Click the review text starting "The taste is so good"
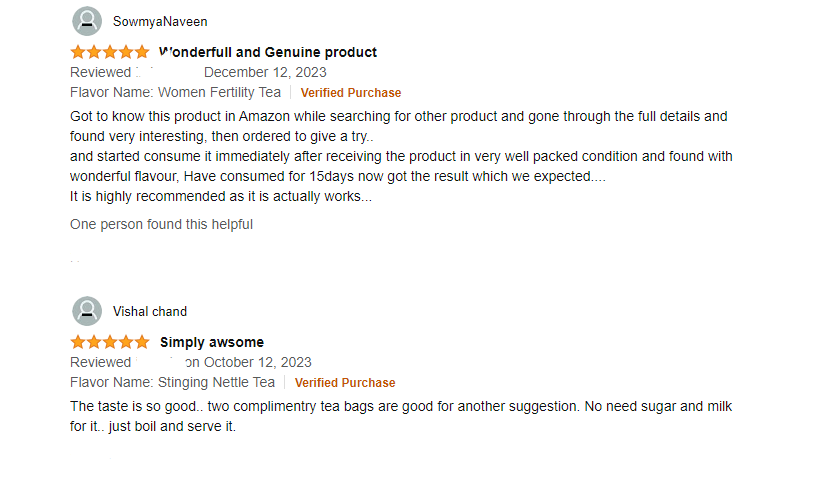This screenshot has width=831, height=488. click(x=400, y=406)
